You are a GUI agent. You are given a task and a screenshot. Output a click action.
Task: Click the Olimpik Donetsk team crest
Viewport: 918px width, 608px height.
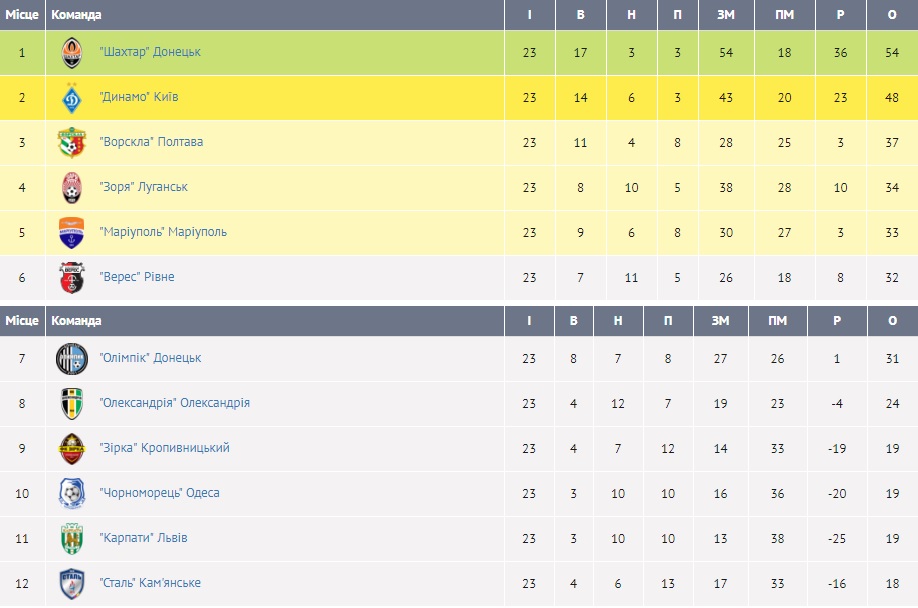point(72,358)
